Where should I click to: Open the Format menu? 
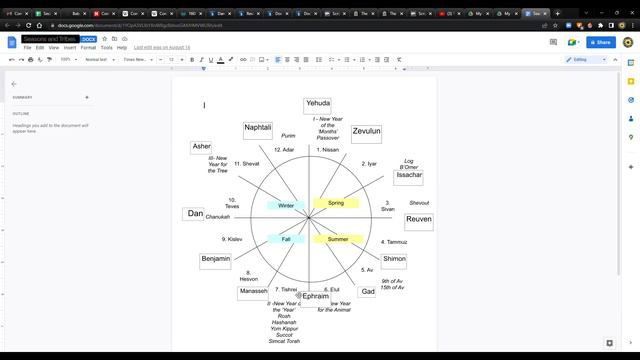tap(88, 48)
